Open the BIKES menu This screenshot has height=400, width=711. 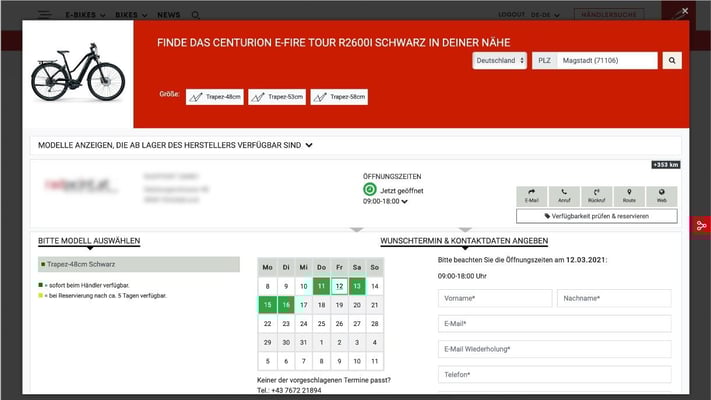(131, 15)
